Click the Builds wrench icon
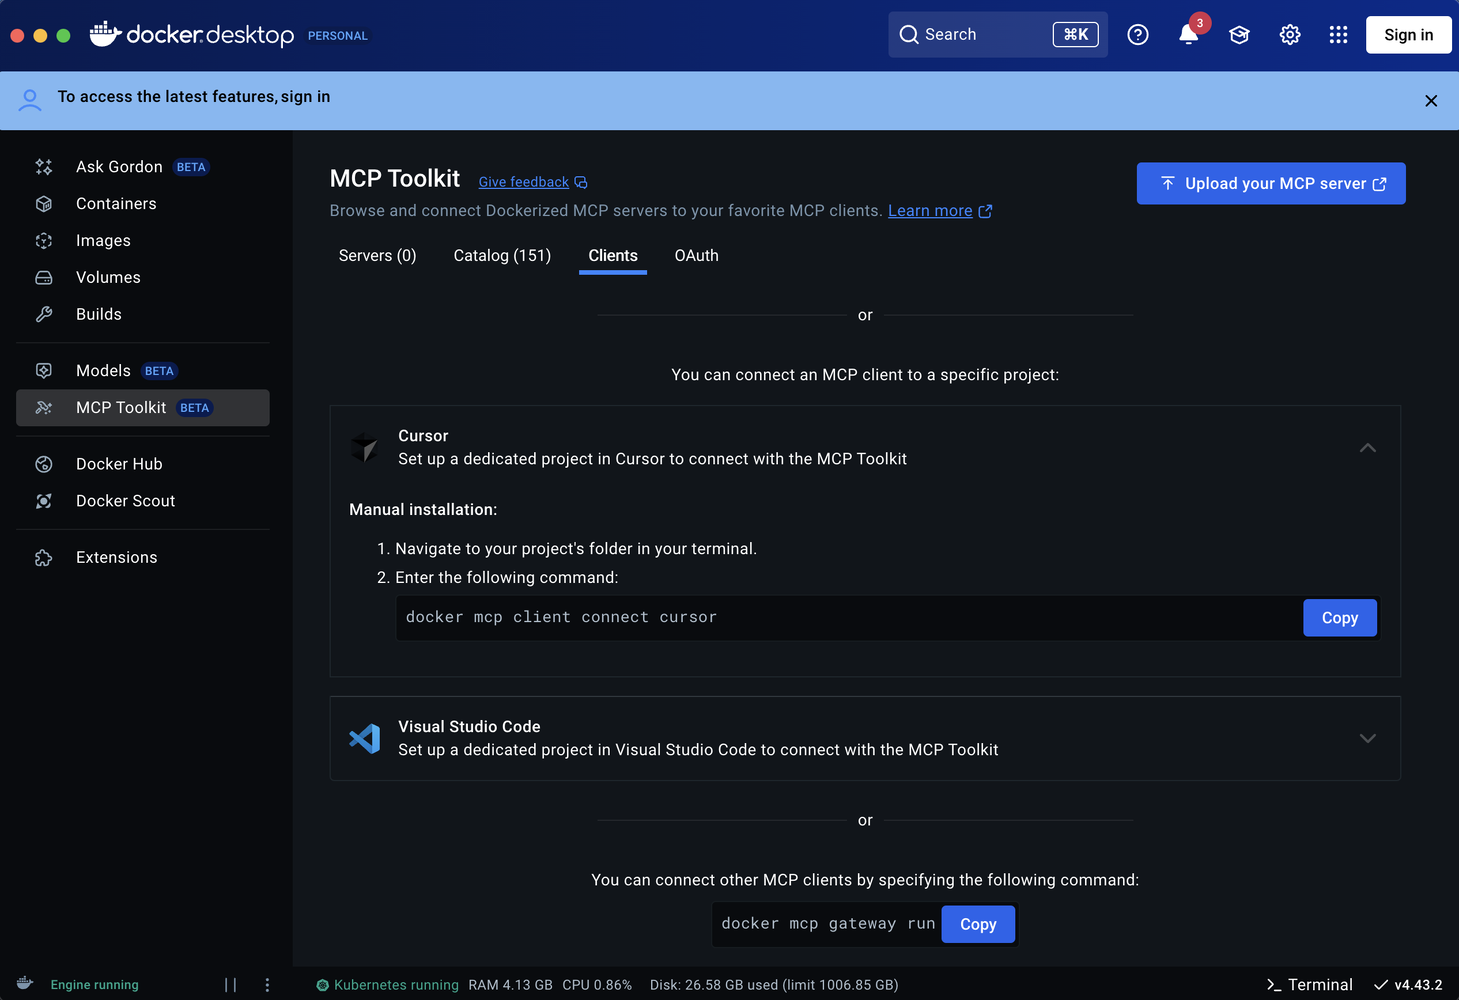This screenshot has height=1000, width=1459. click(x=44, y=315)
